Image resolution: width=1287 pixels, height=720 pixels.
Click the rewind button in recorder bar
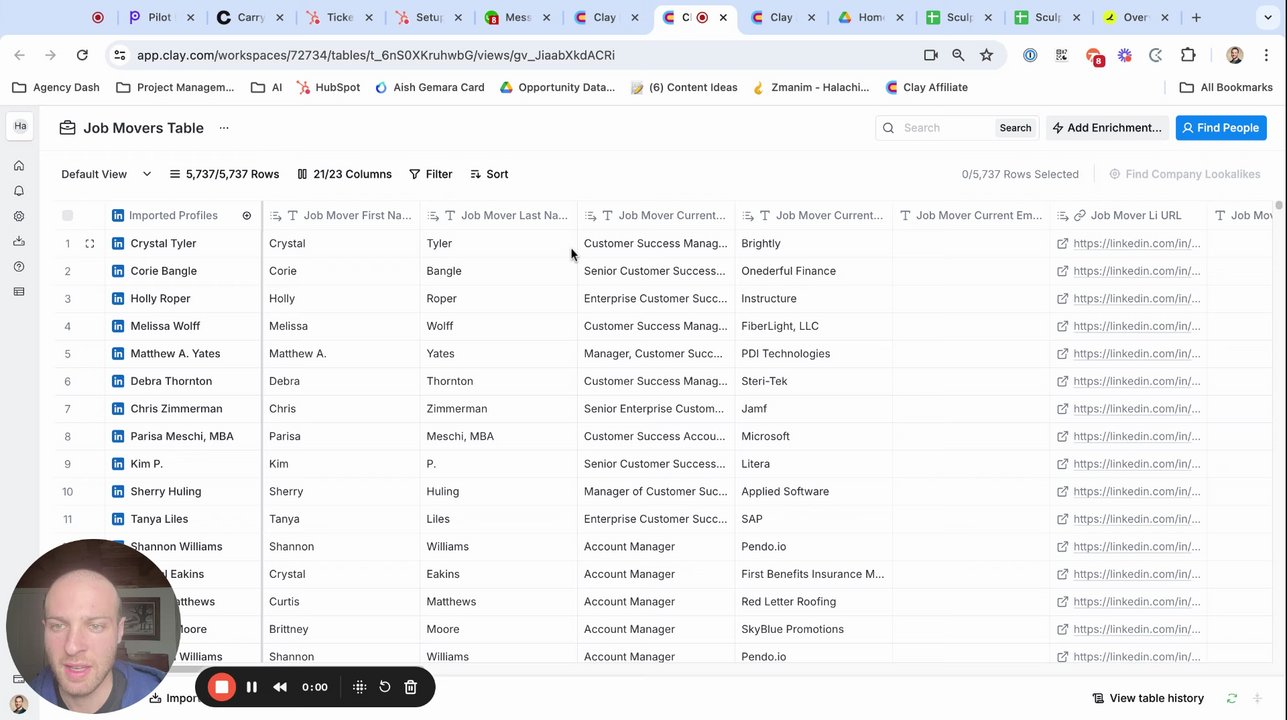pyautogui.click(x=280, y=687)
